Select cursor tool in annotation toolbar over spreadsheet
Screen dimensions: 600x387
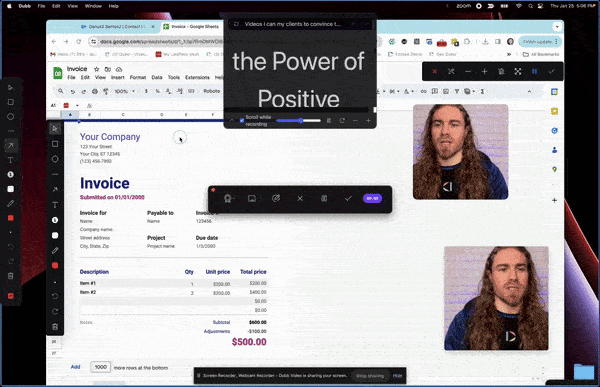point(55,129)
